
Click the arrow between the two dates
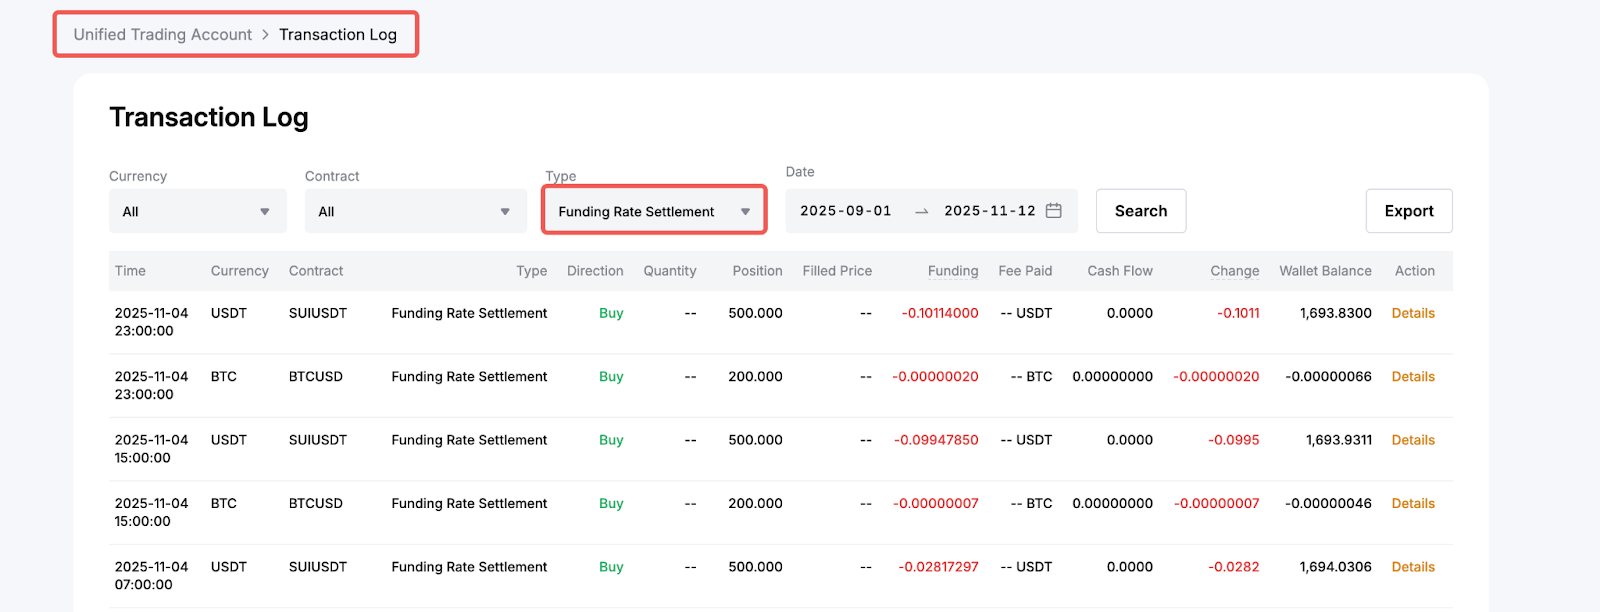click(x=921, y=211)
